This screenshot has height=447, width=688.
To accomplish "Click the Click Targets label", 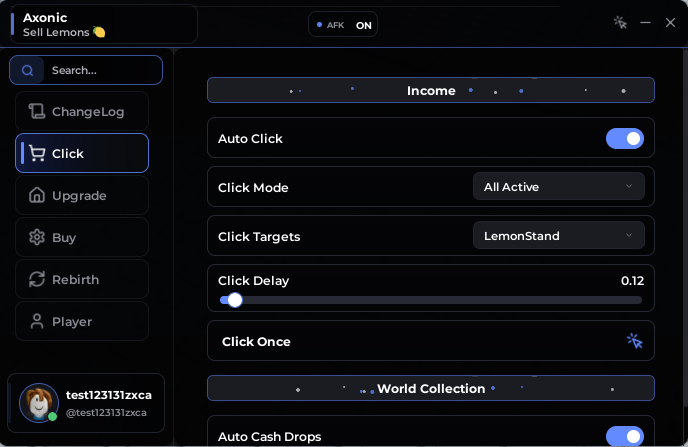I will (x=259, y=237).
